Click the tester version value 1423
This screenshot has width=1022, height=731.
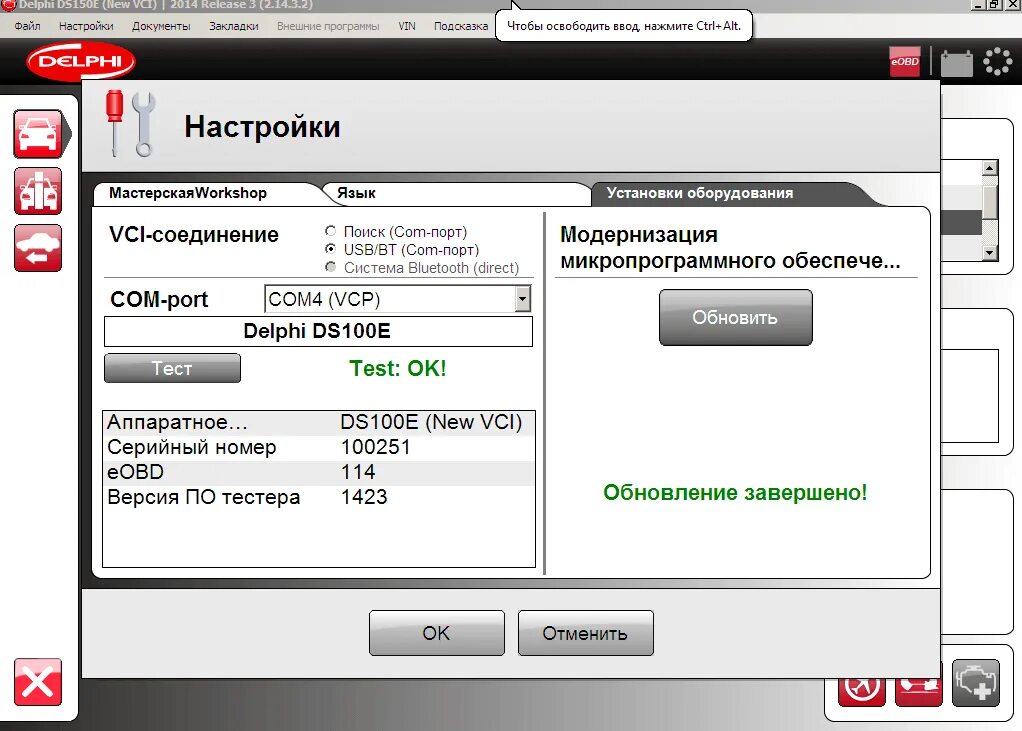click(x=364, y=496)
